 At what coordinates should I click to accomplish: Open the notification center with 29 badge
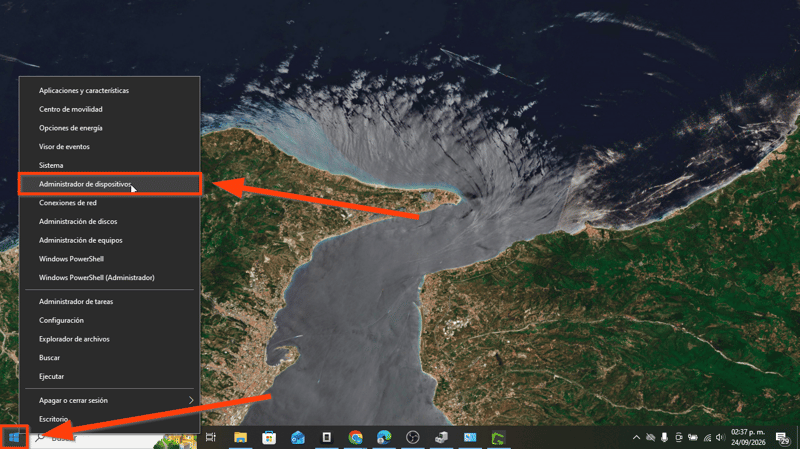click(x=783, y=437)
